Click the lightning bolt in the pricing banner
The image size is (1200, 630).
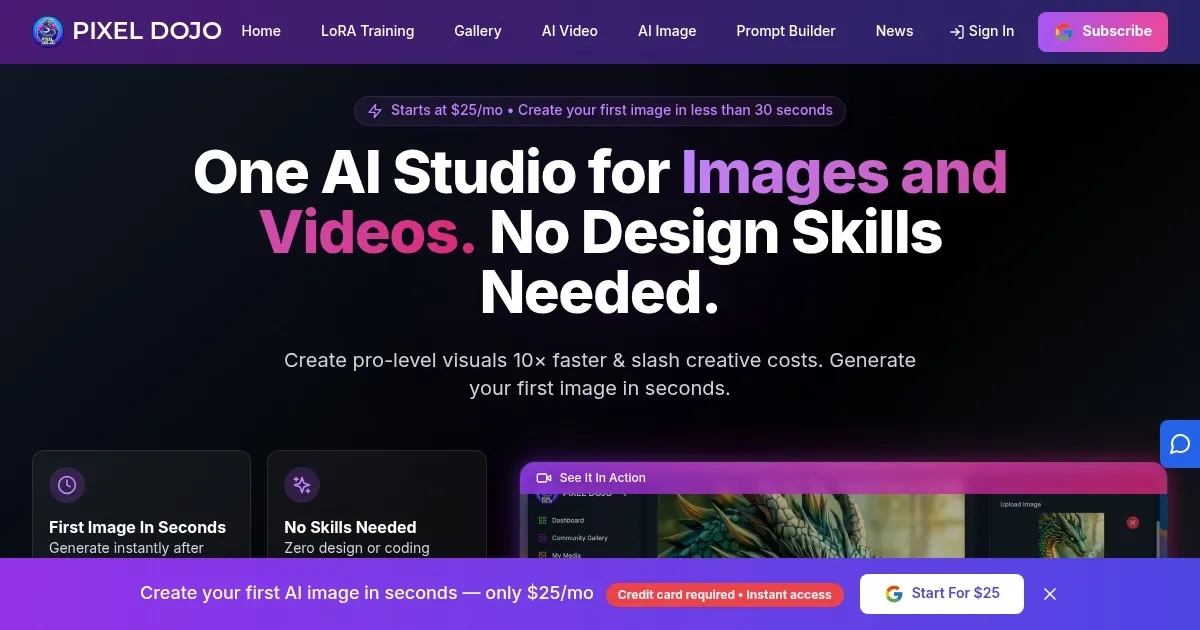point(376,110)
